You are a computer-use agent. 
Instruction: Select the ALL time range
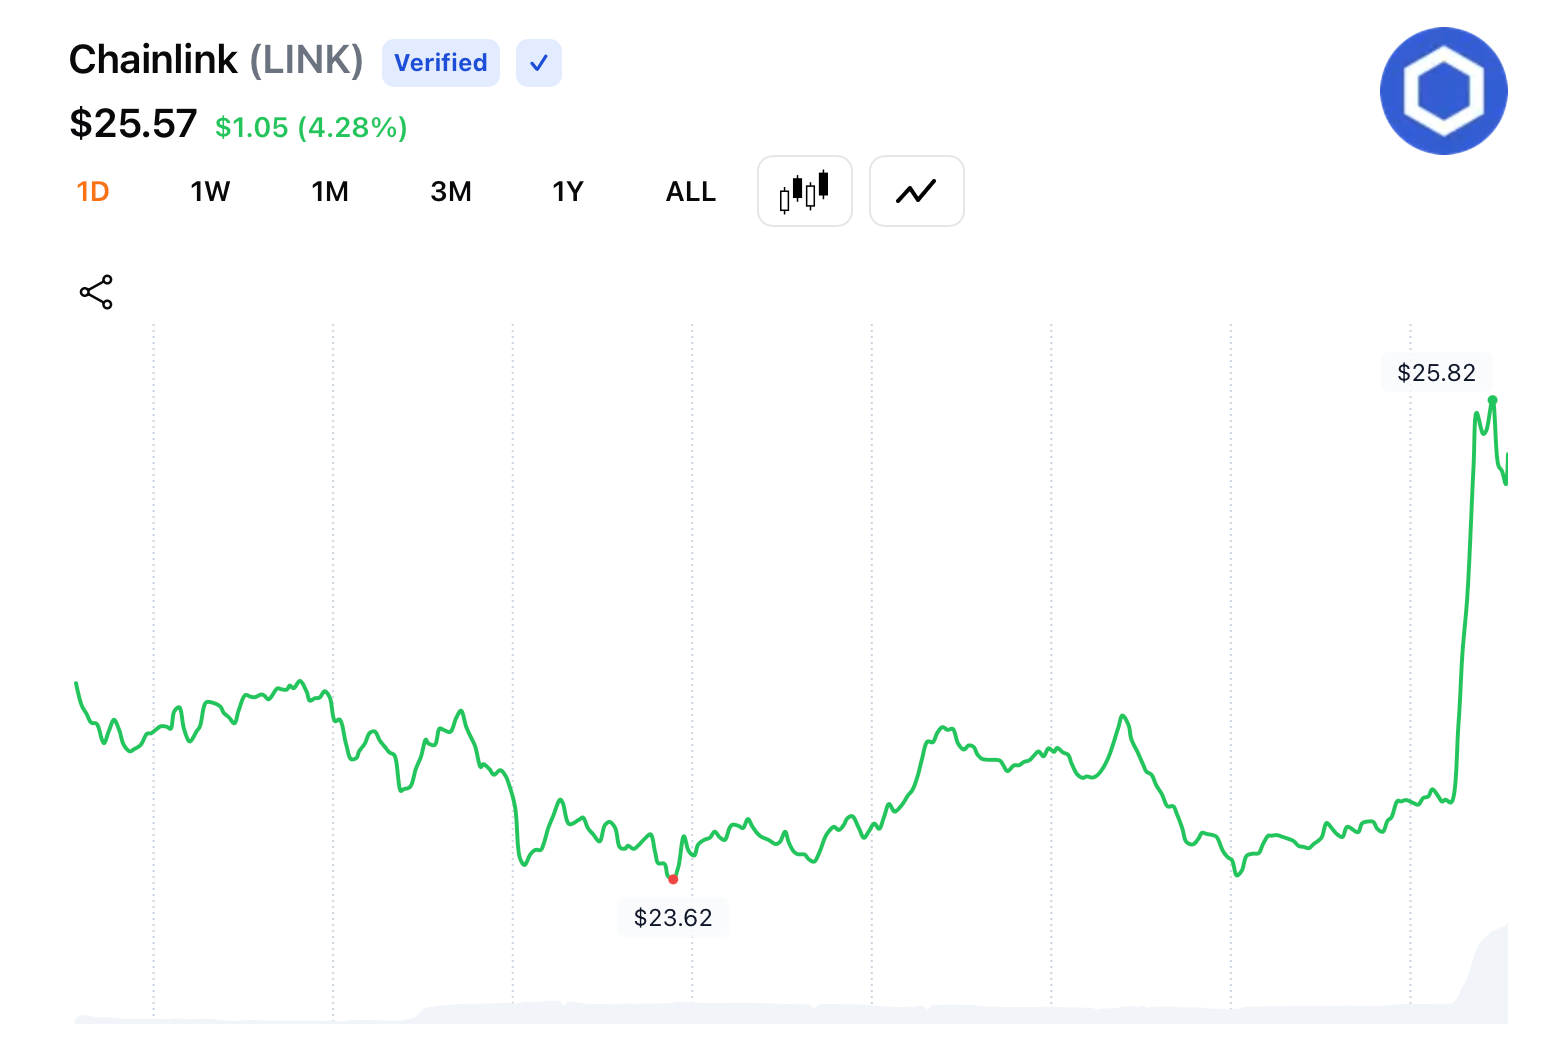pyautogui.click(x=690, y=191)
